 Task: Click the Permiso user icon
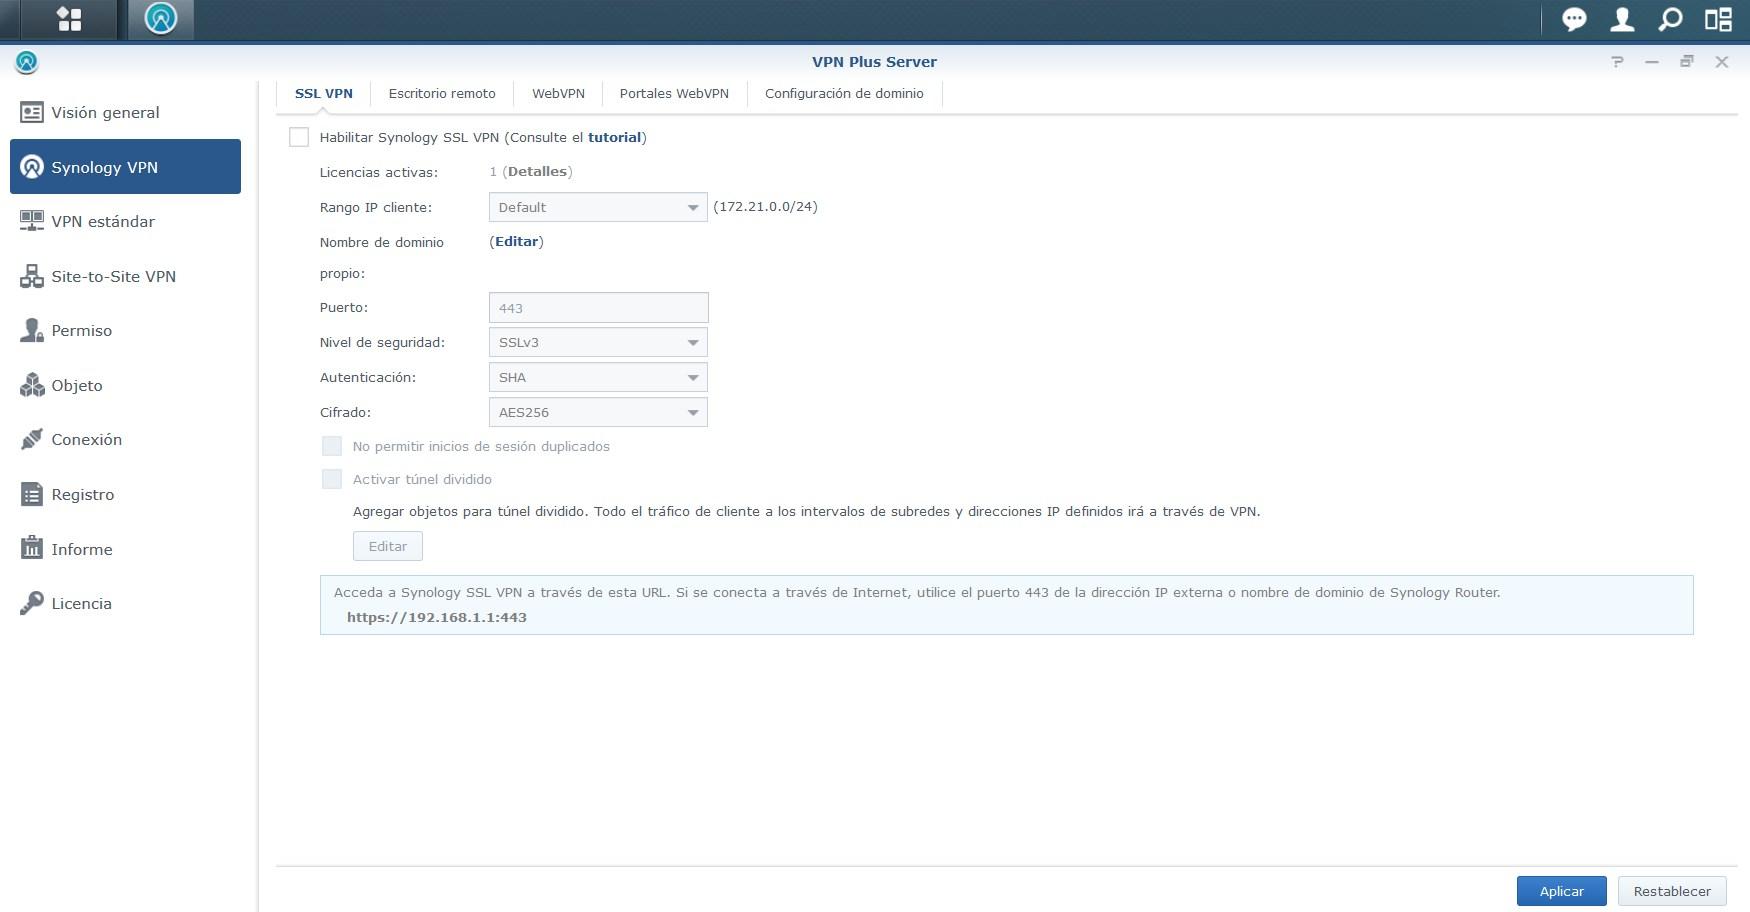32,330
